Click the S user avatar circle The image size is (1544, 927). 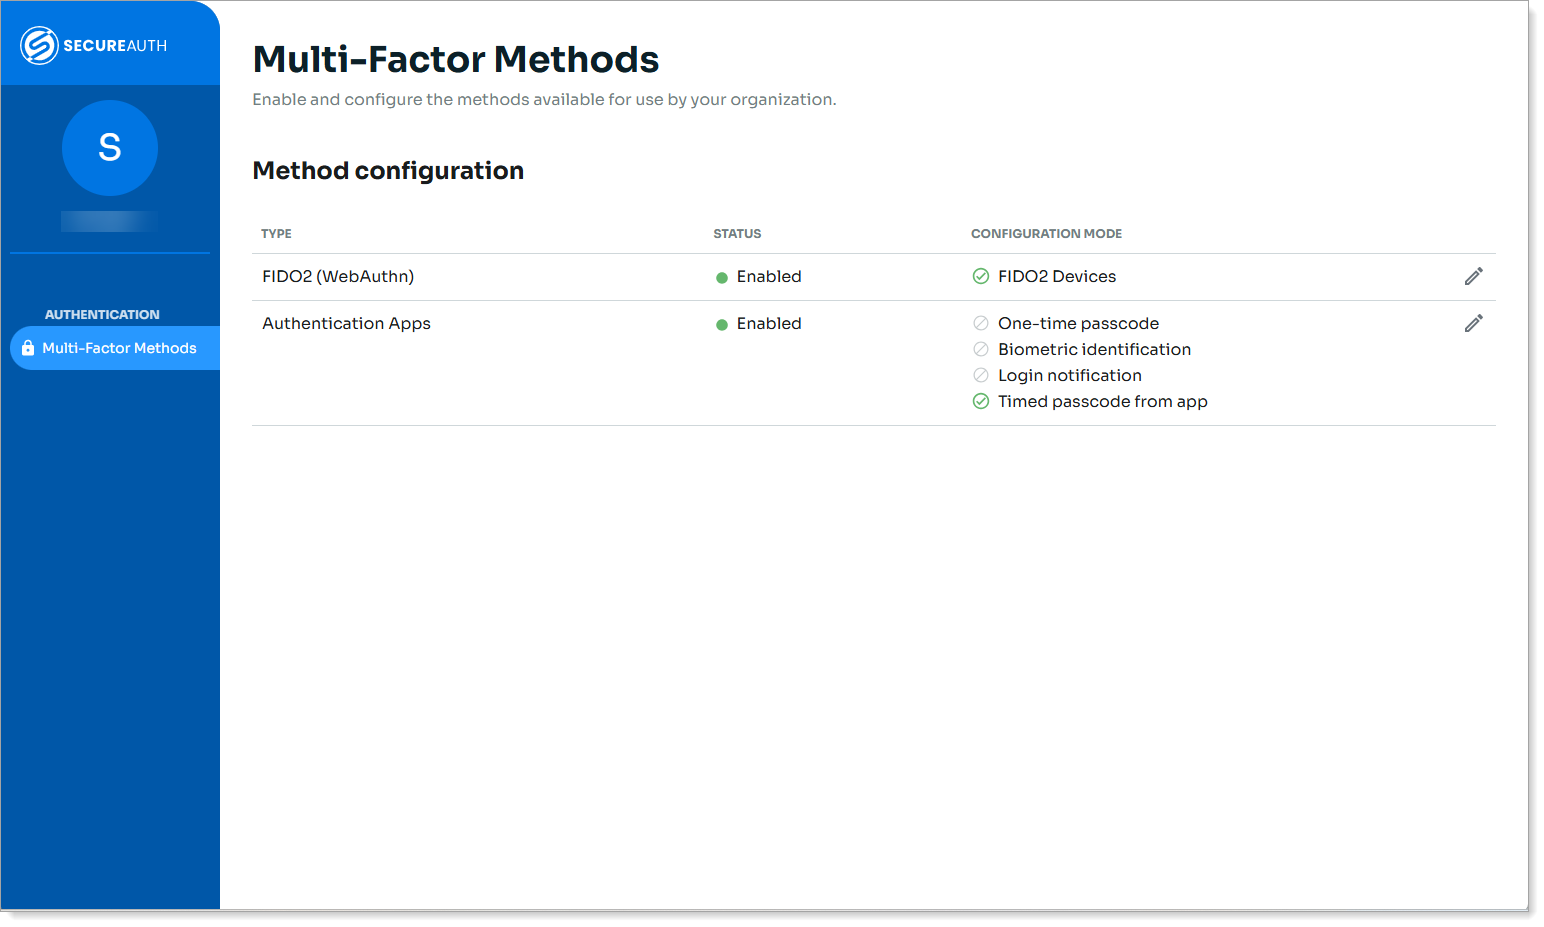tap(110, 148)
